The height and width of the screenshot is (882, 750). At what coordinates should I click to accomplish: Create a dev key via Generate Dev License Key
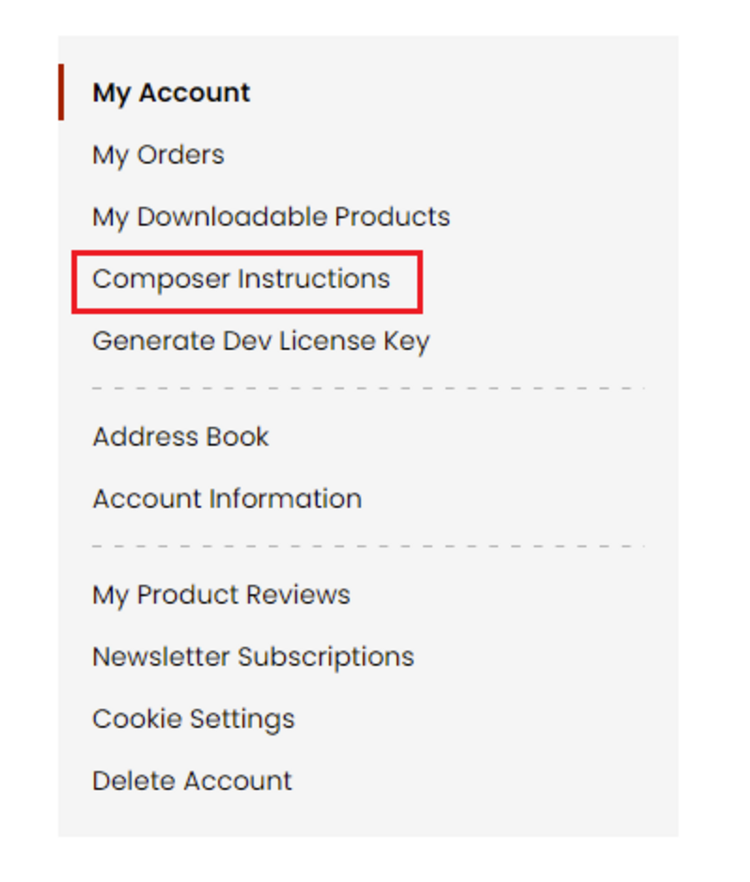[260, 341]
